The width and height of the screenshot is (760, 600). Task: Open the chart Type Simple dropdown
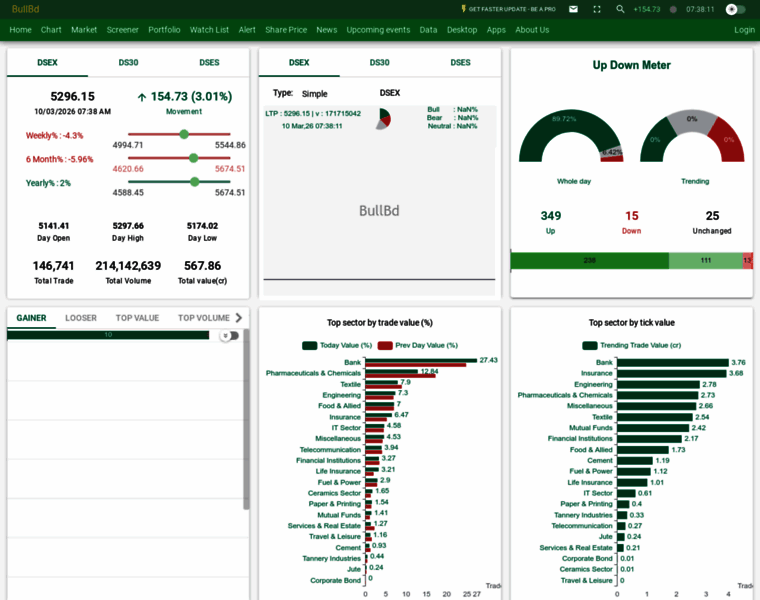pyautogui.click(x=315, y=94)
